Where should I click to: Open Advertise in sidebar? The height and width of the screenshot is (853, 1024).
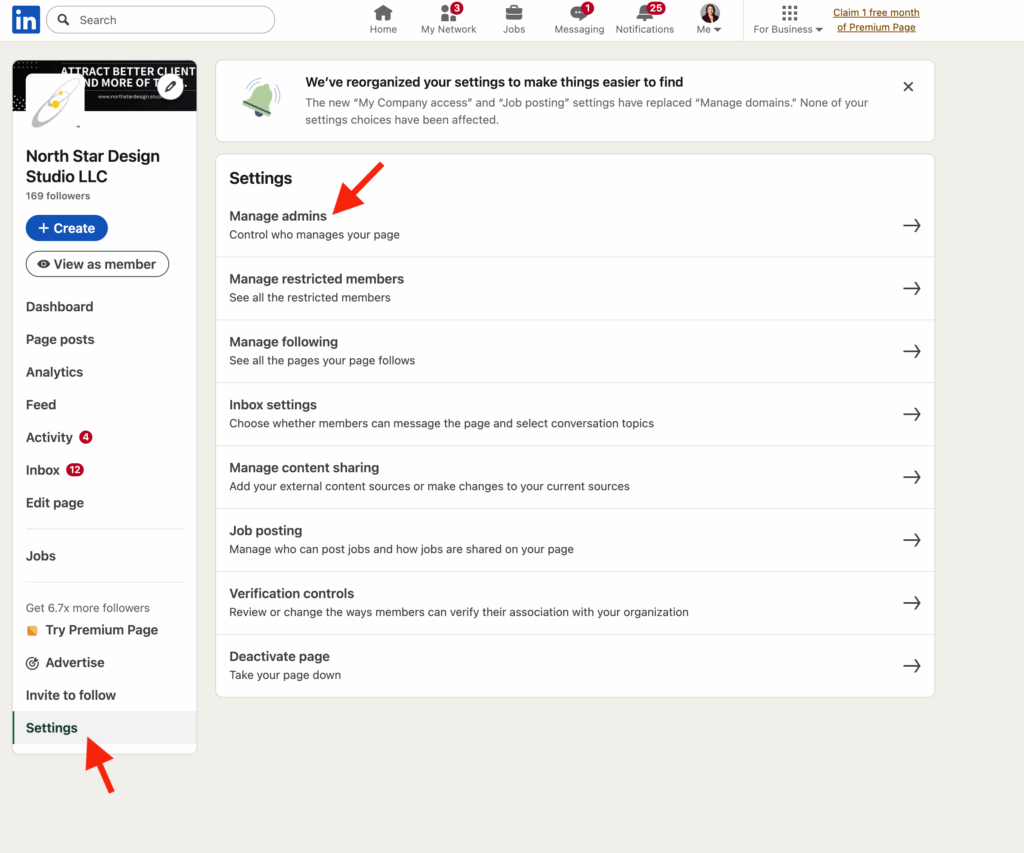click(75, 662)
